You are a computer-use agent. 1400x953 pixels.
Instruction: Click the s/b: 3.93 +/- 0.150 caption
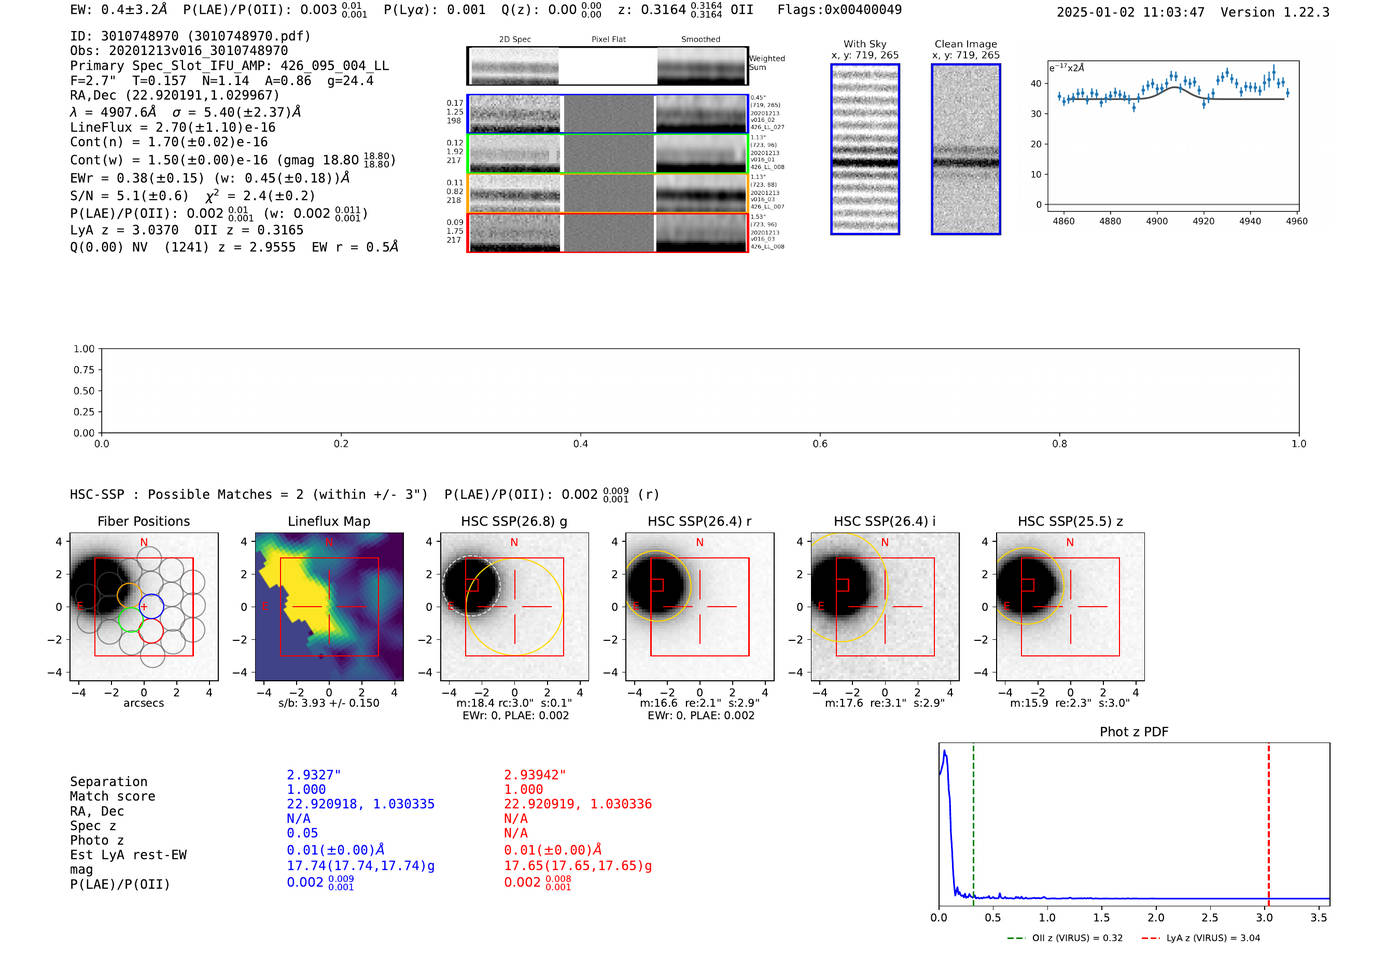pos(329,703)
